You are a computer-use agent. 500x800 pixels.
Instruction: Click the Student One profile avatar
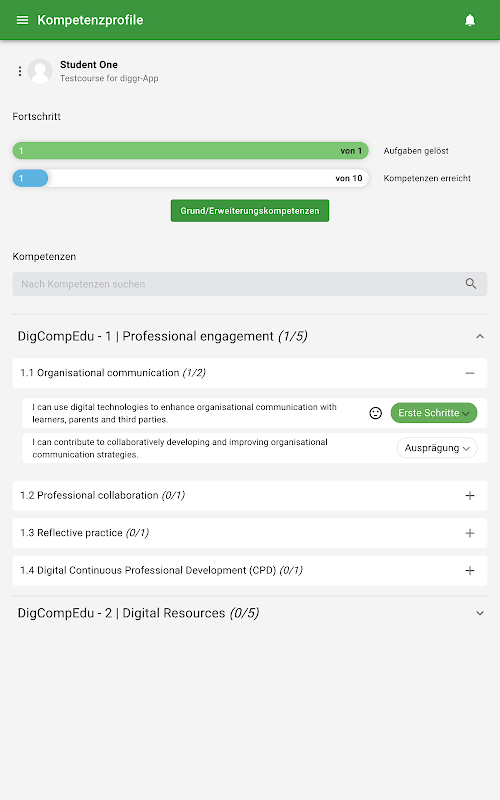[x=40, y=71]
